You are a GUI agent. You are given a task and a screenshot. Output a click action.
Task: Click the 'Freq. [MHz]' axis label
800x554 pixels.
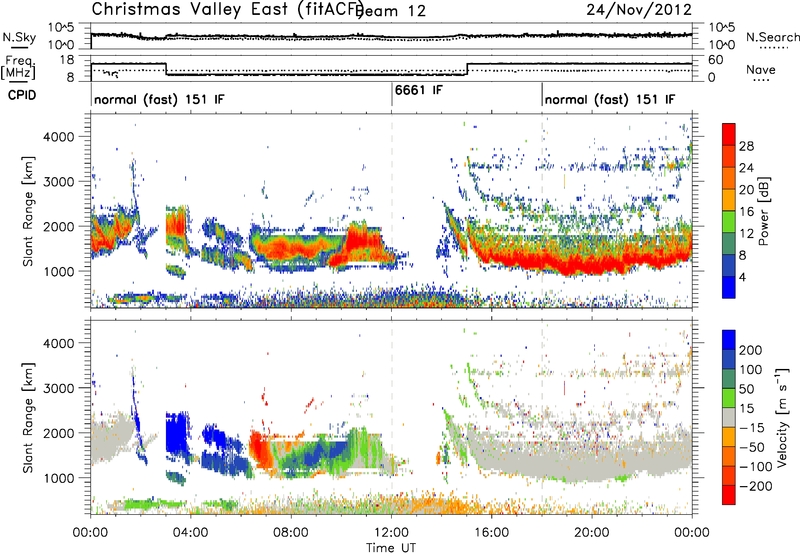click(x=19, y=68)
